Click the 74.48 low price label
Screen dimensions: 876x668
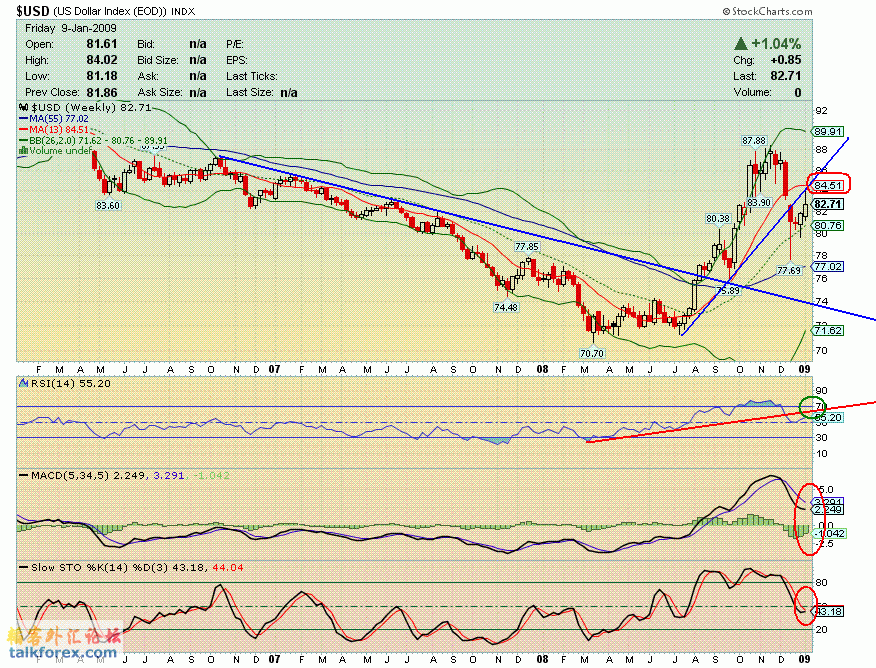[506, 307]
